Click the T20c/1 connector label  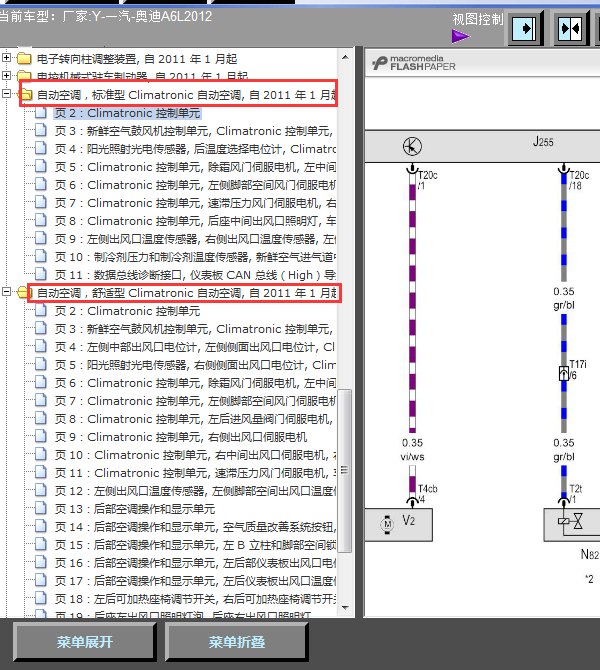tap(427, 180)
